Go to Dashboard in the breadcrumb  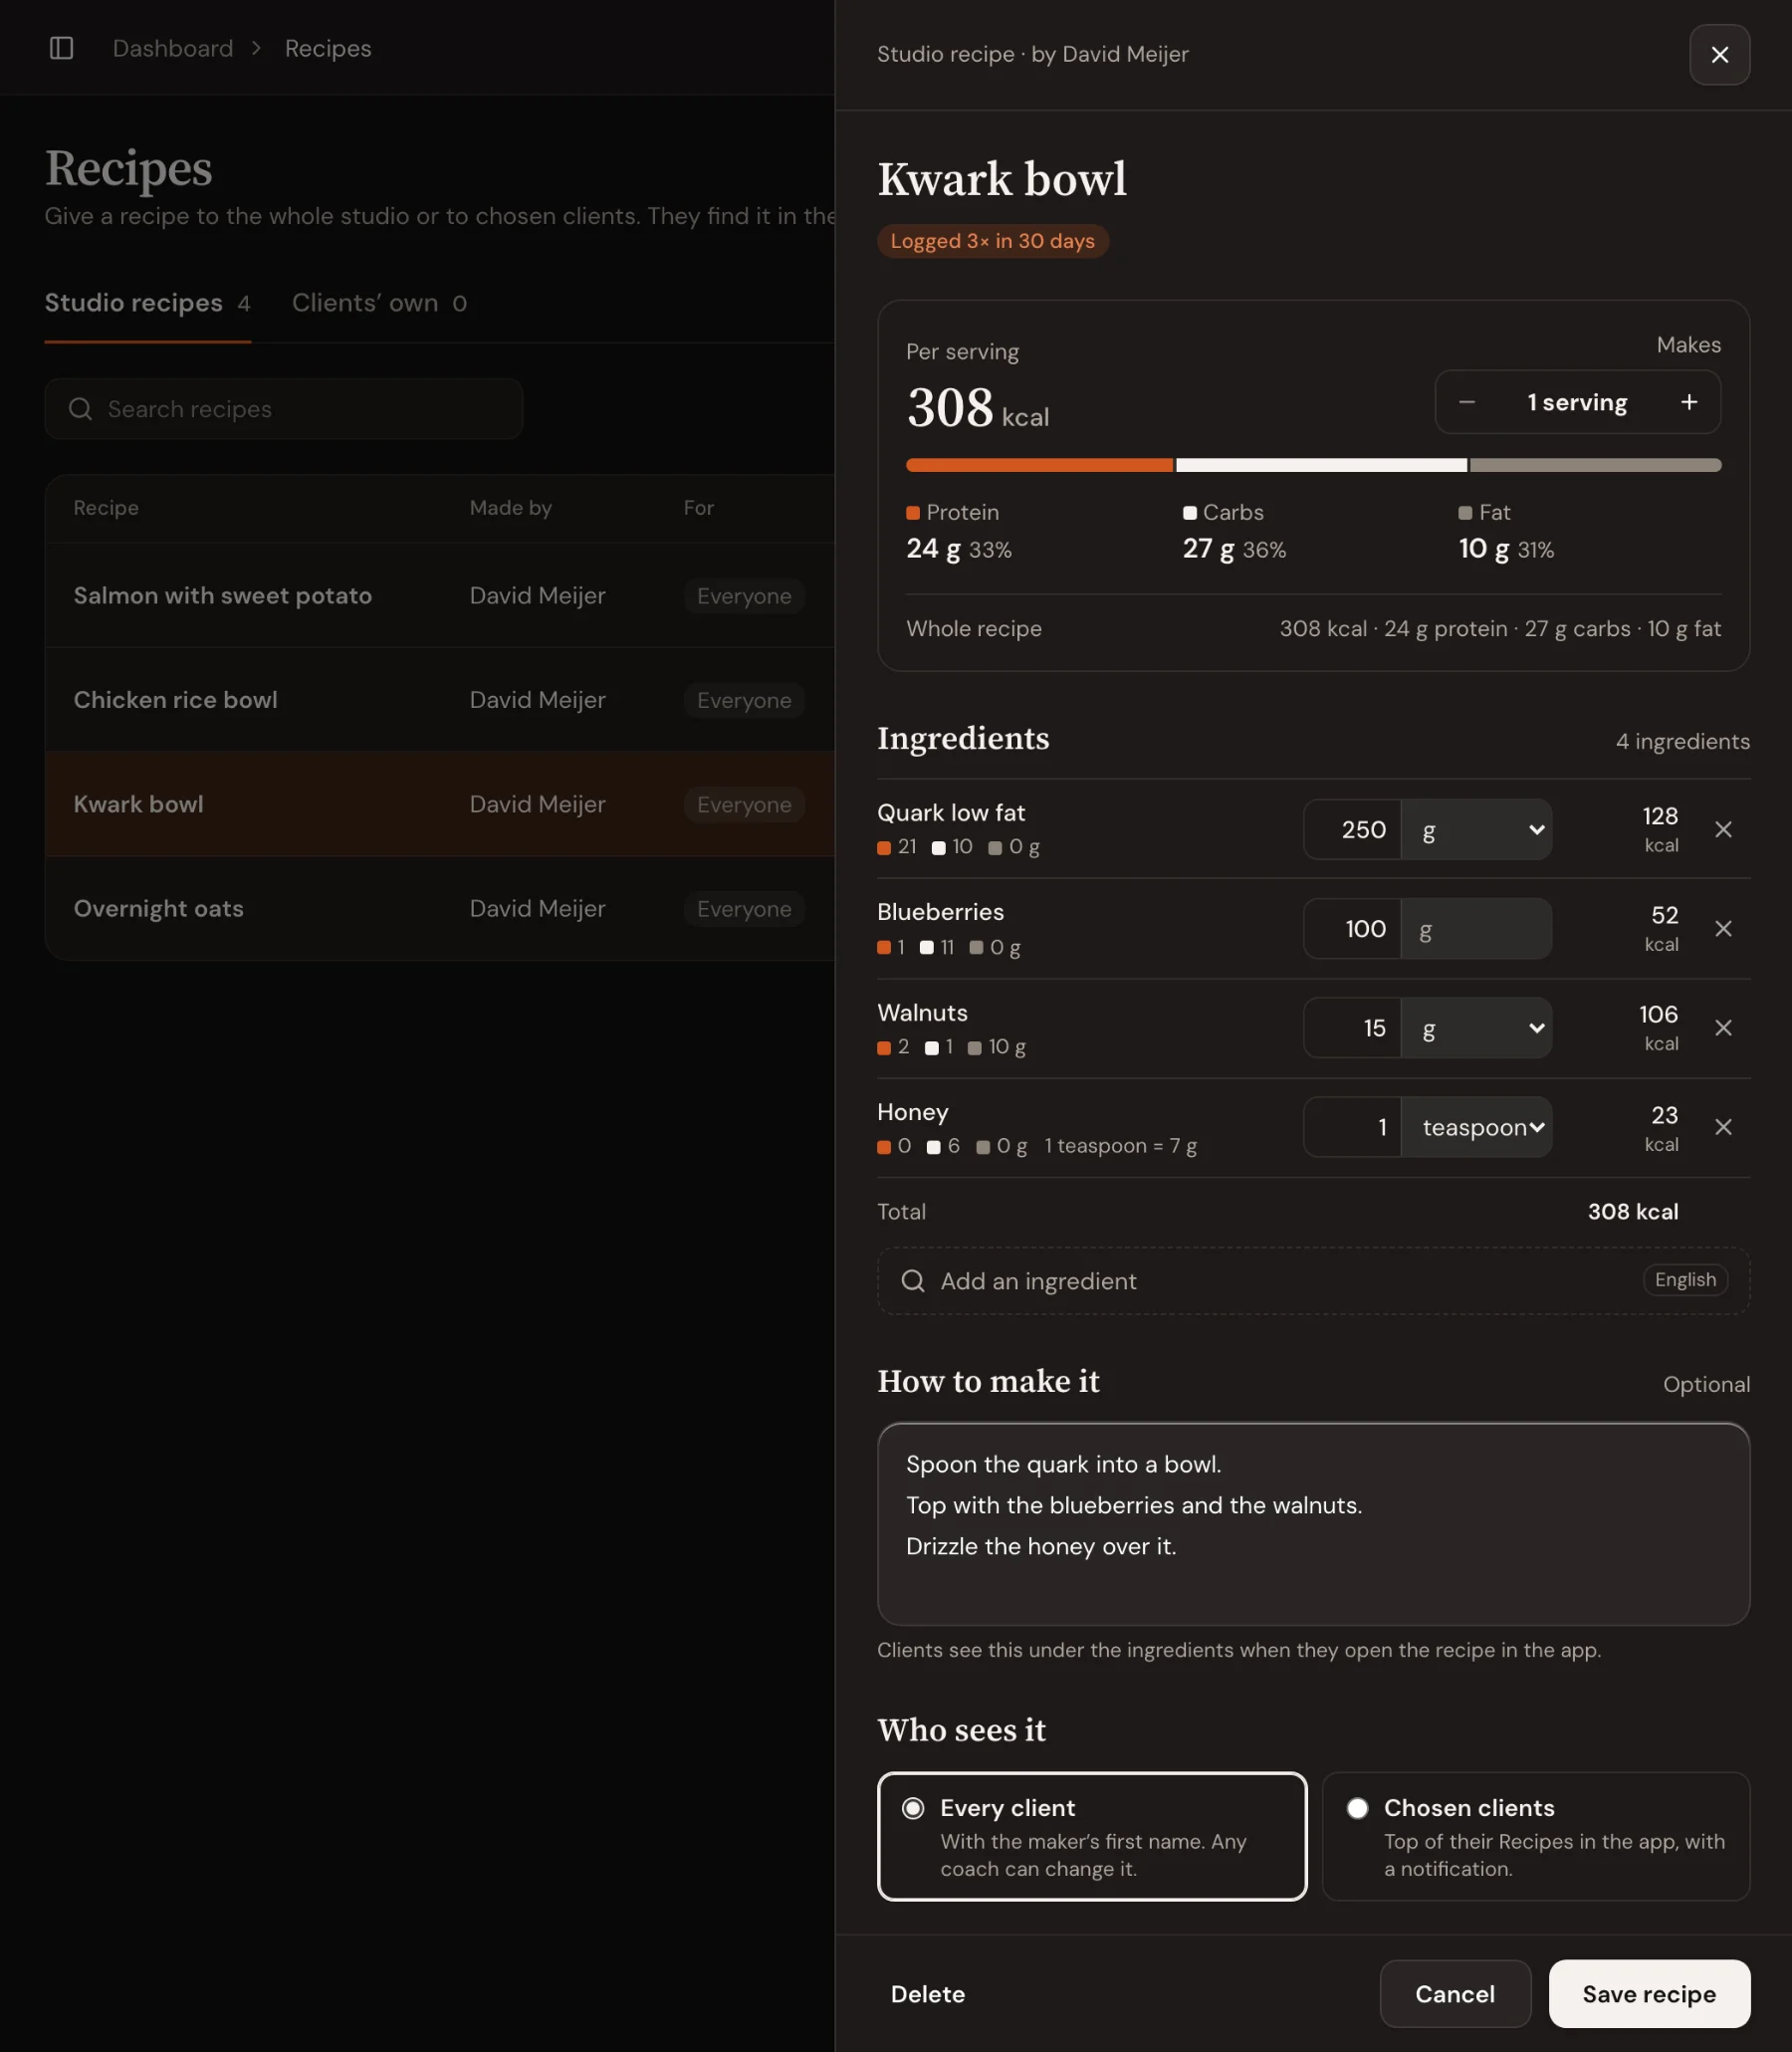pos(172,48)
